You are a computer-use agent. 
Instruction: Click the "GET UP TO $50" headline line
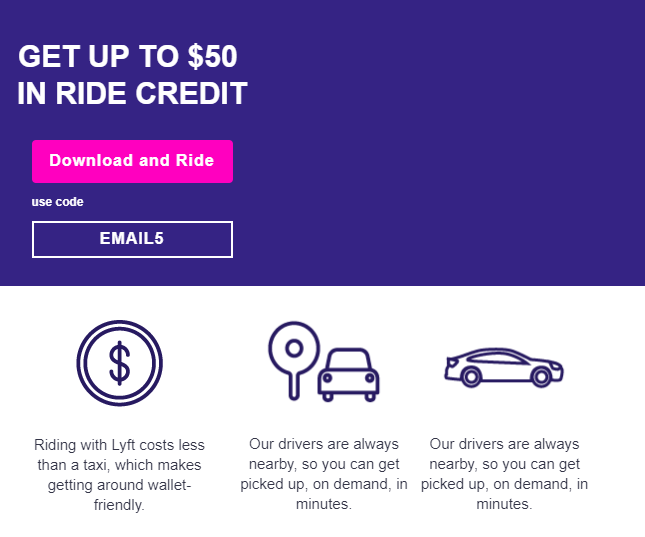coord(128,56)
